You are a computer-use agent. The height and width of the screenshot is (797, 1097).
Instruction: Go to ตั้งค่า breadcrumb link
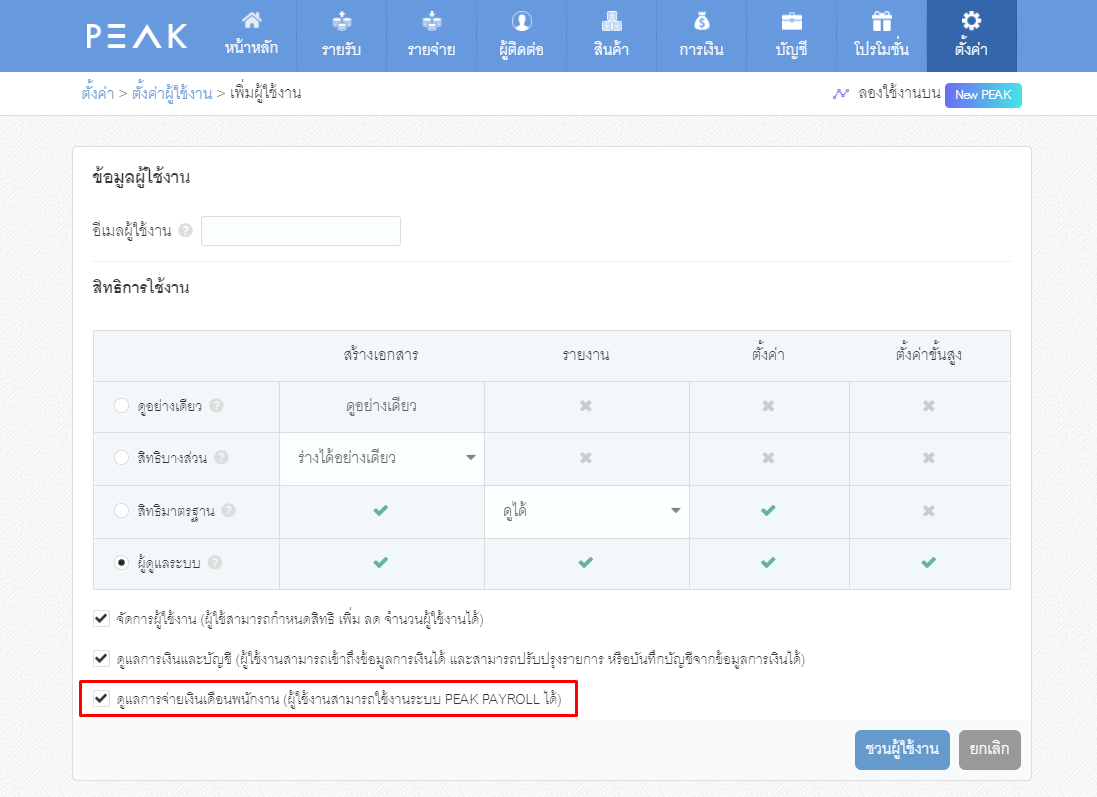point(97,93)
